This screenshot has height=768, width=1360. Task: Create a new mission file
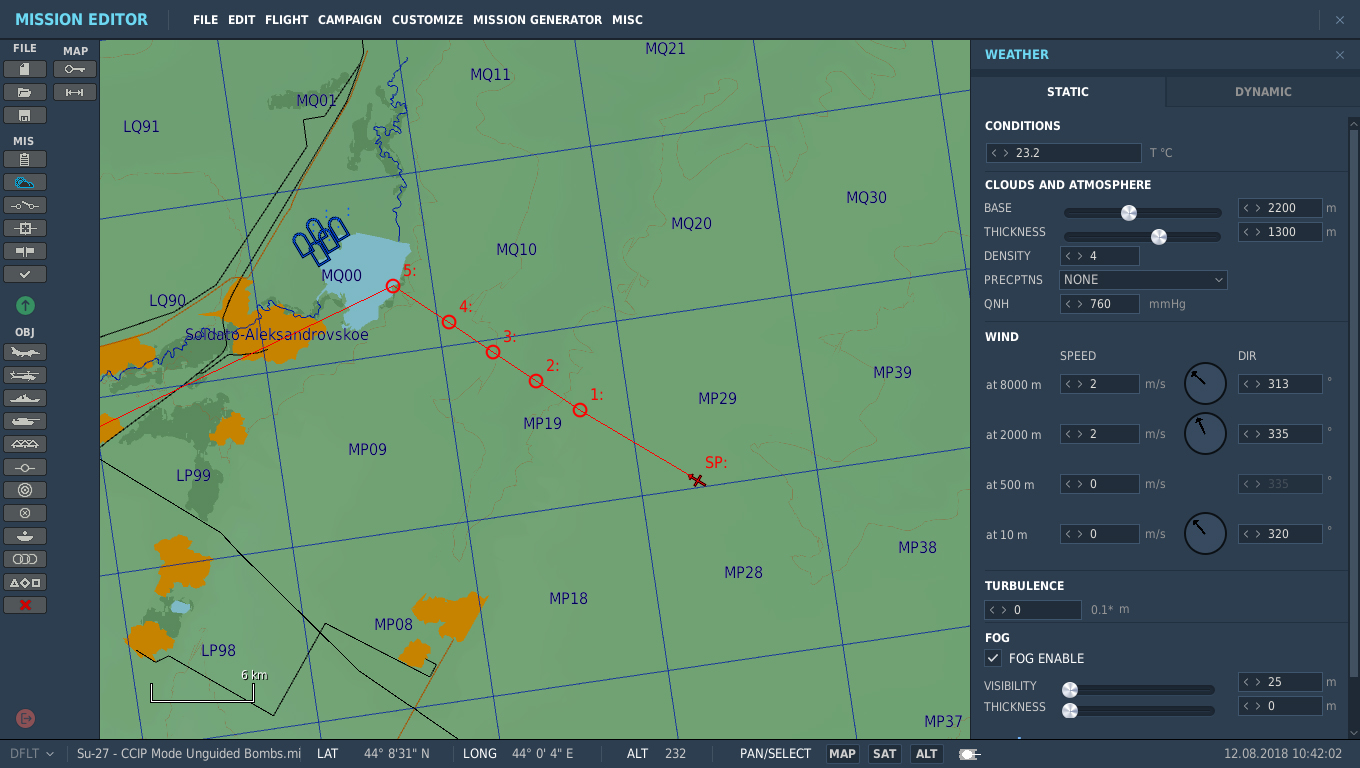(25, 69)
